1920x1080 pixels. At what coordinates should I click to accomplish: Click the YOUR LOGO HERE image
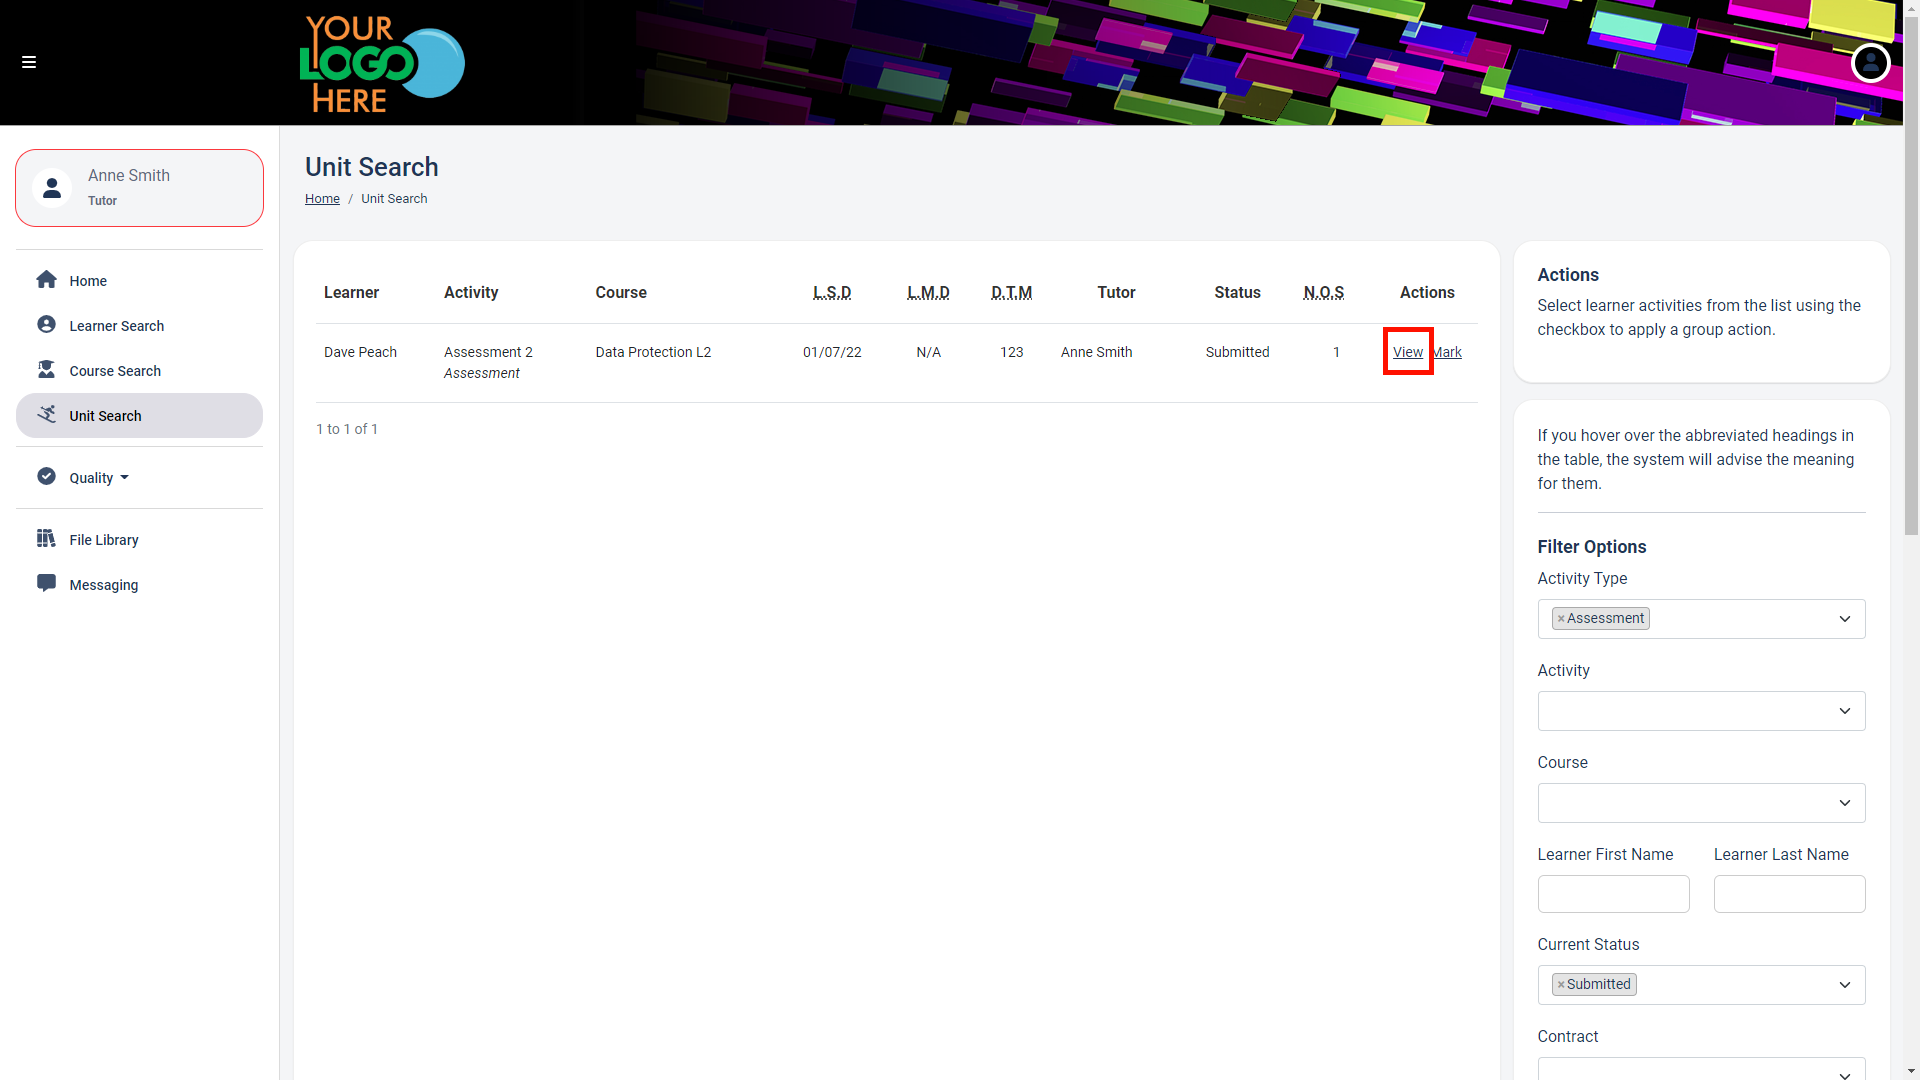[382, 63]
